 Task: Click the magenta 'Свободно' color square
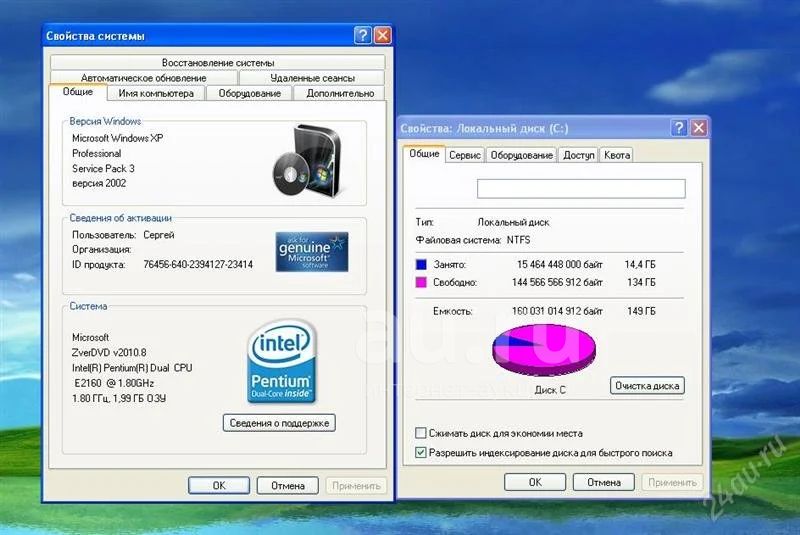coord(421,282)
